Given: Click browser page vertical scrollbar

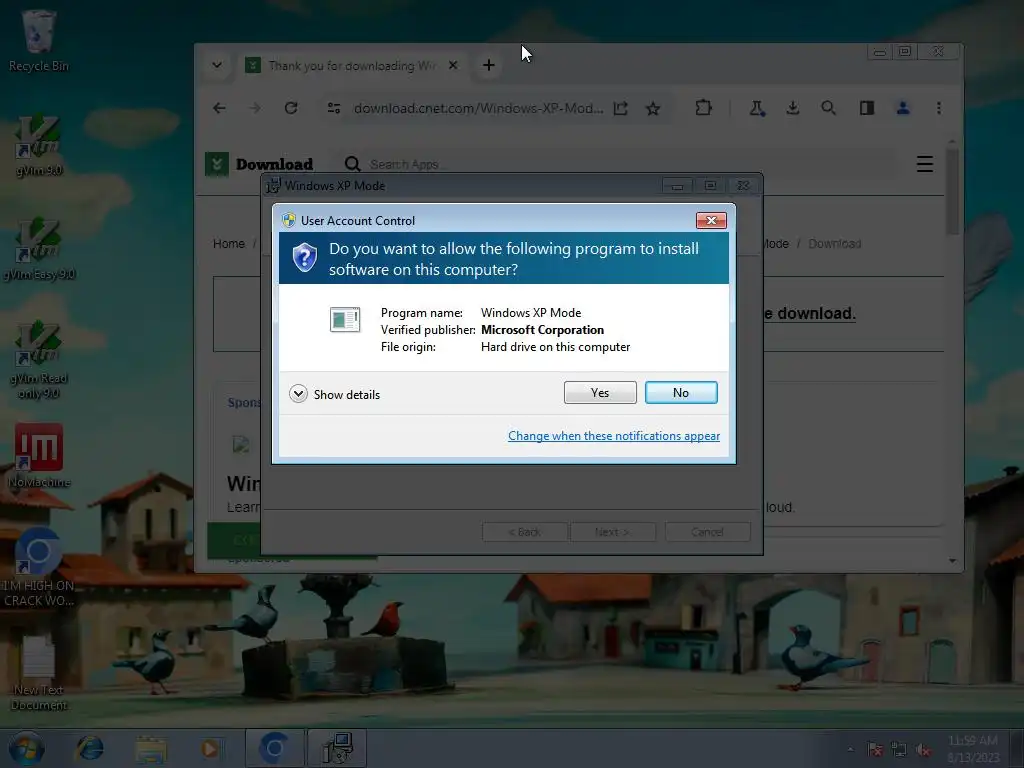Looking at the screenshot, I should (952, 193).
